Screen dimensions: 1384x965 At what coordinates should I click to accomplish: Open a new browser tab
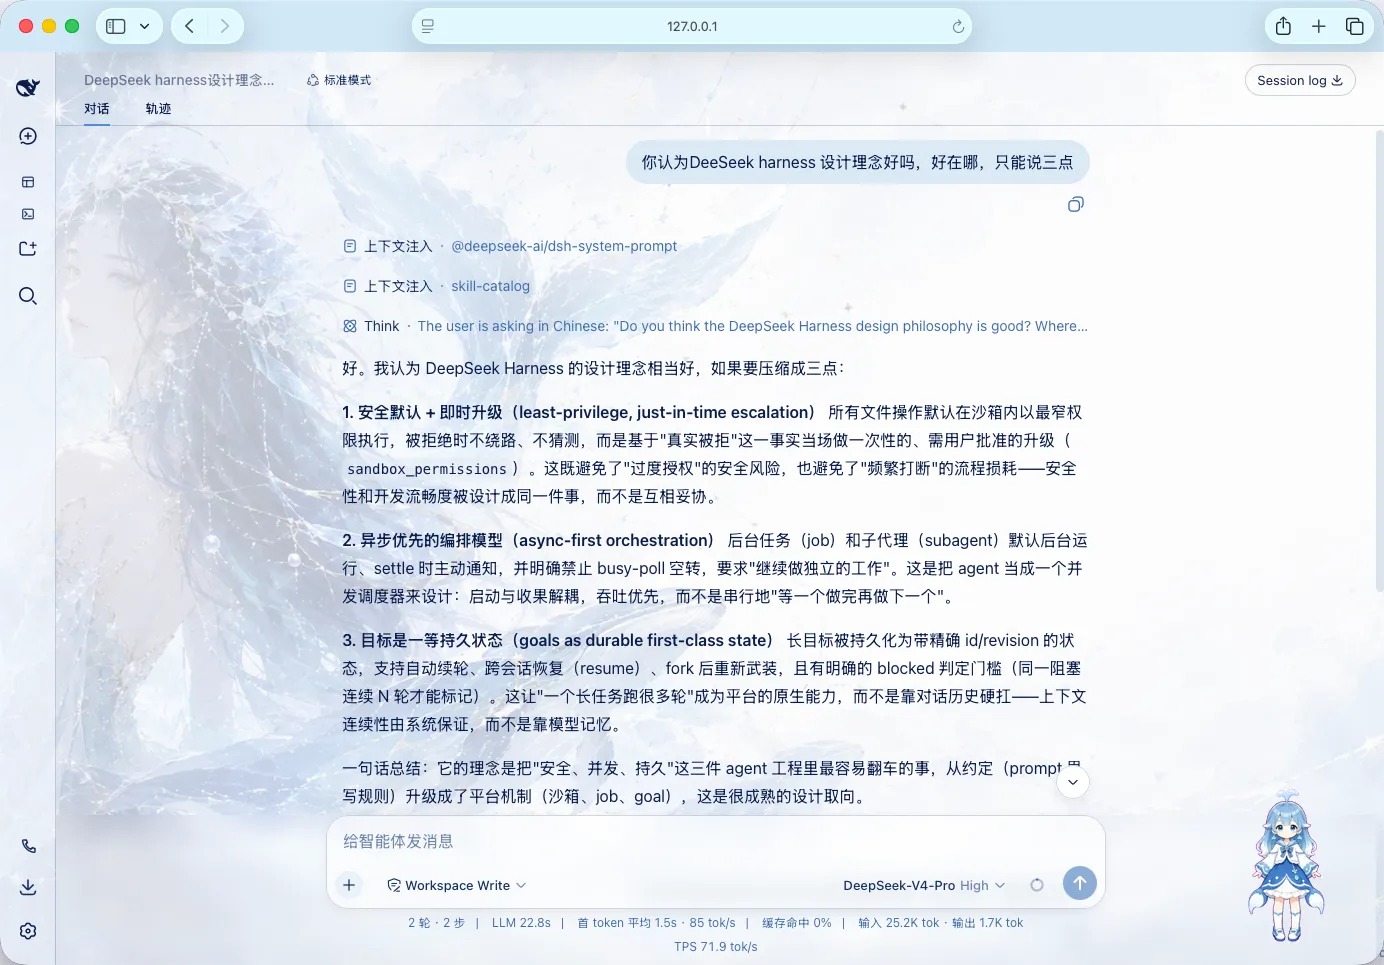point(1319,26)
